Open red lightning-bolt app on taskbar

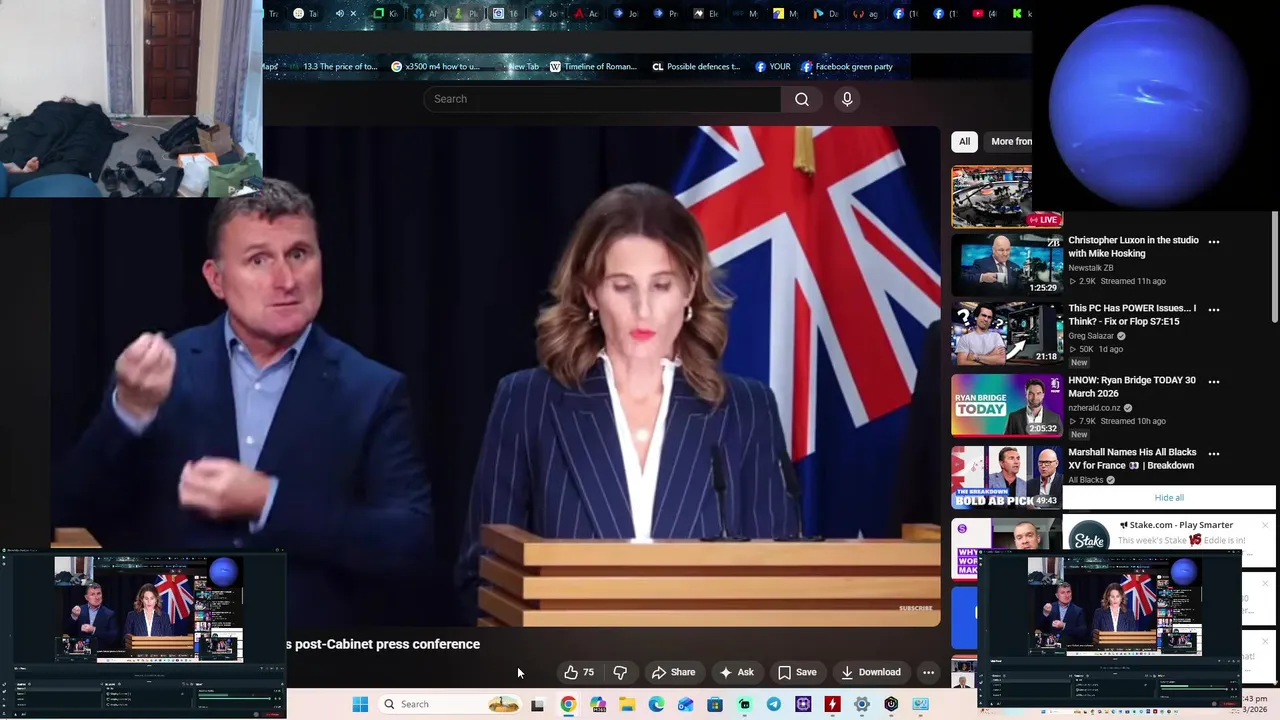pyautogui.click(x=832, y=704)
